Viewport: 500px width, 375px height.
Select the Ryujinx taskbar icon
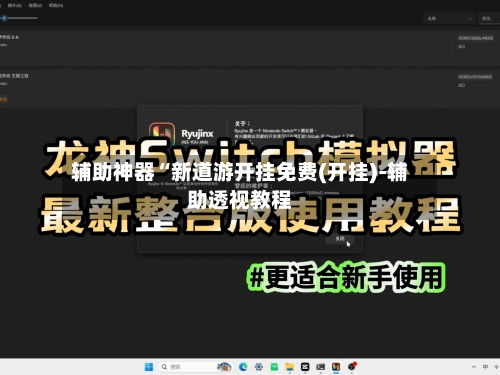[x=336, y=367]
